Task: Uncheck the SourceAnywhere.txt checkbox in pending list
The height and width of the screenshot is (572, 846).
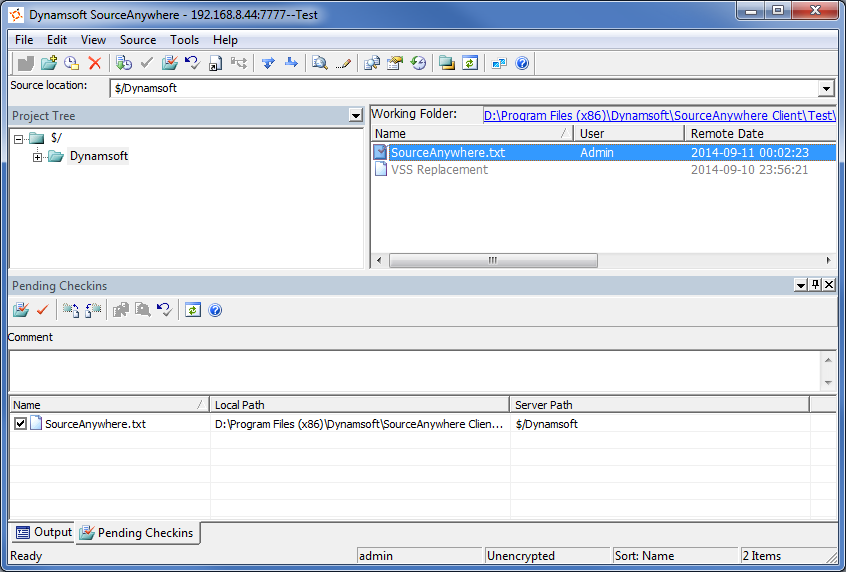Action: coord(21,424)
